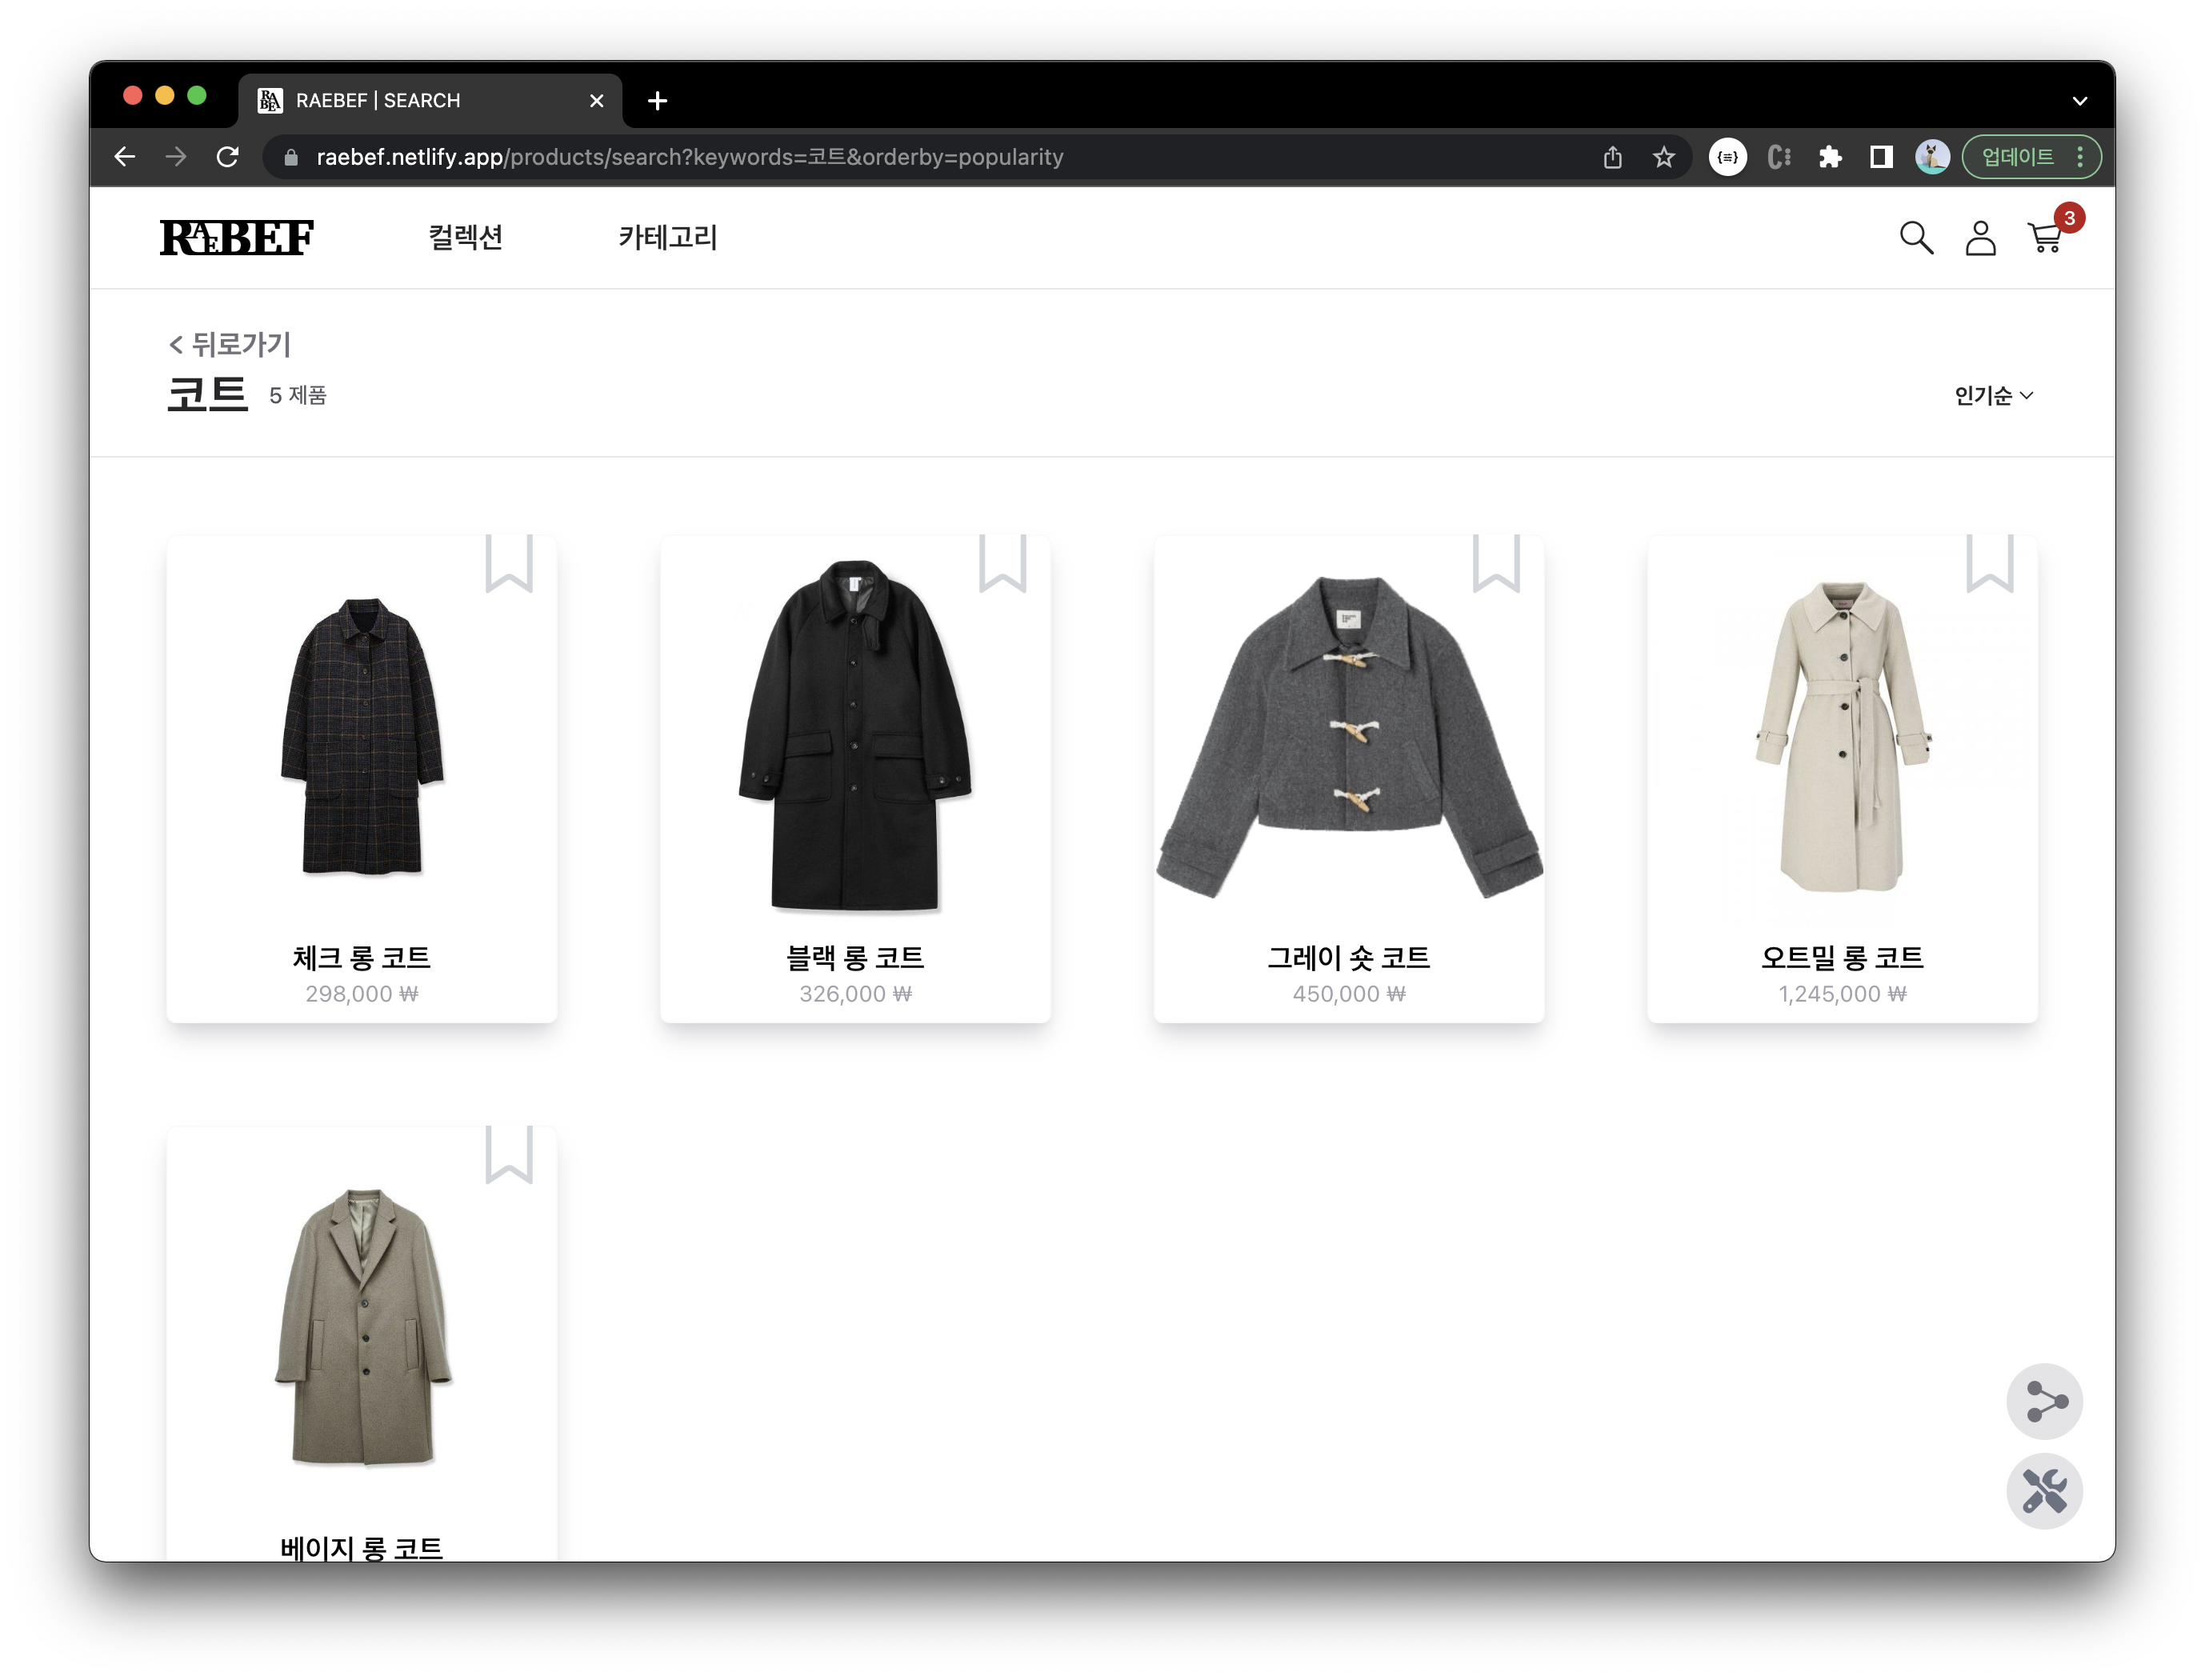2205x1680 pixels.
Task: Open Chrome's three-dot menu on the 업데이트 button
Action: pos(2080,157)
